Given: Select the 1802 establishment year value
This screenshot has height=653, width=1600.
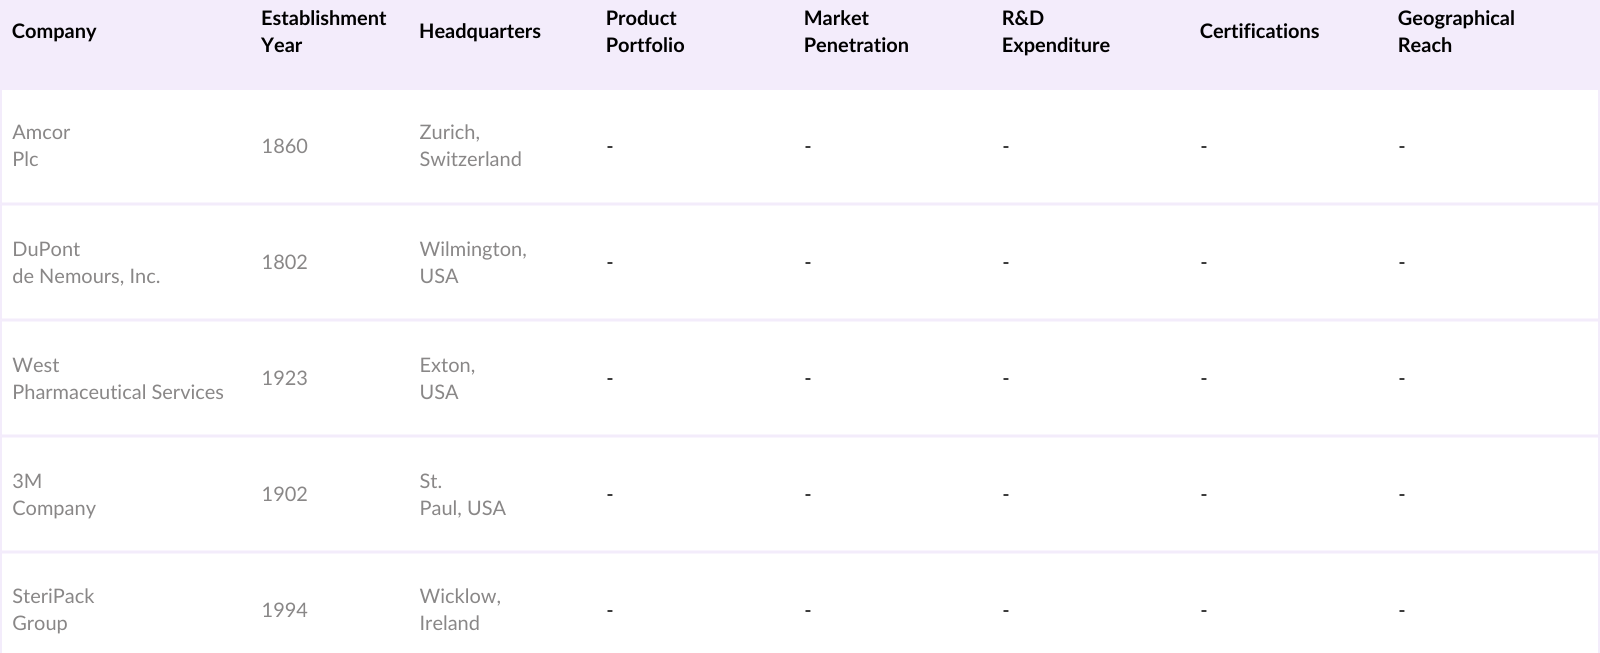Looking at the screenshot, I should [x=284, y=262].
